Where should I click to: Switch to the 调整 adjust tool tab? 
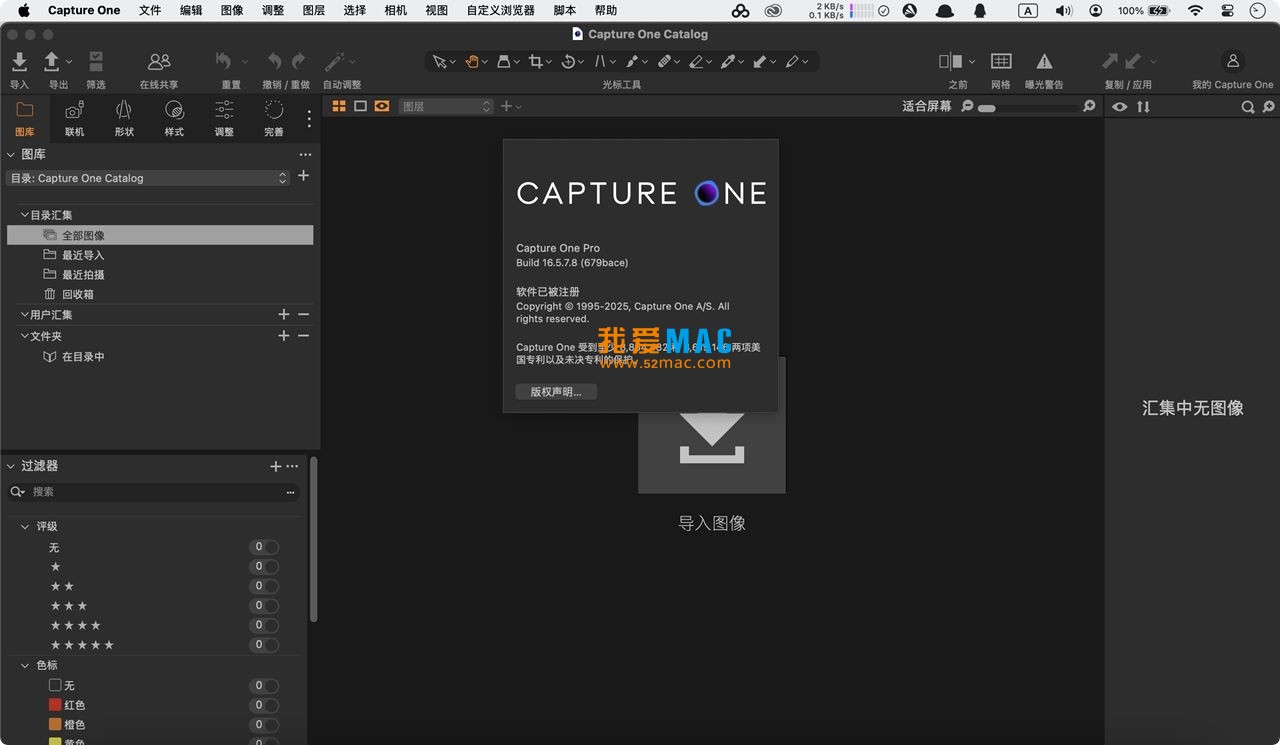pyautogui.click(x=224, y=118)
